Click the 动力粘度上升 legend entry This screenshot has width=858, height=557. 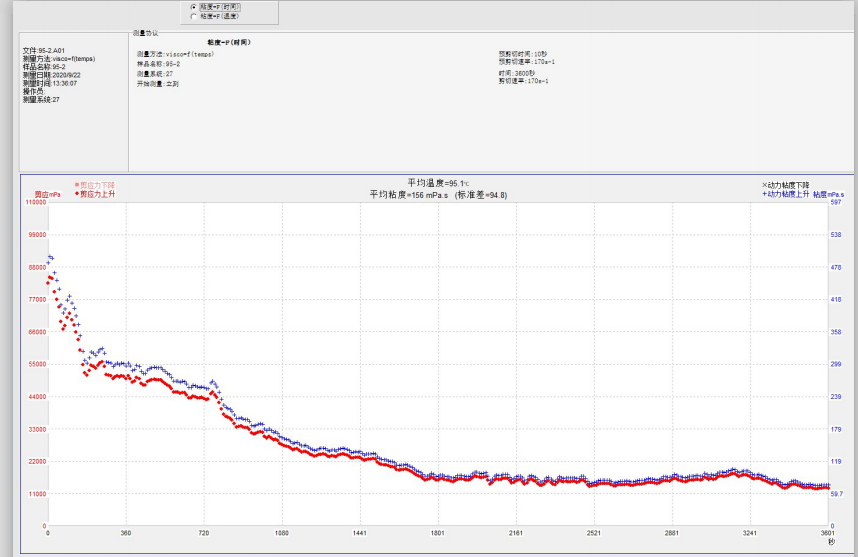coord(785,194)
